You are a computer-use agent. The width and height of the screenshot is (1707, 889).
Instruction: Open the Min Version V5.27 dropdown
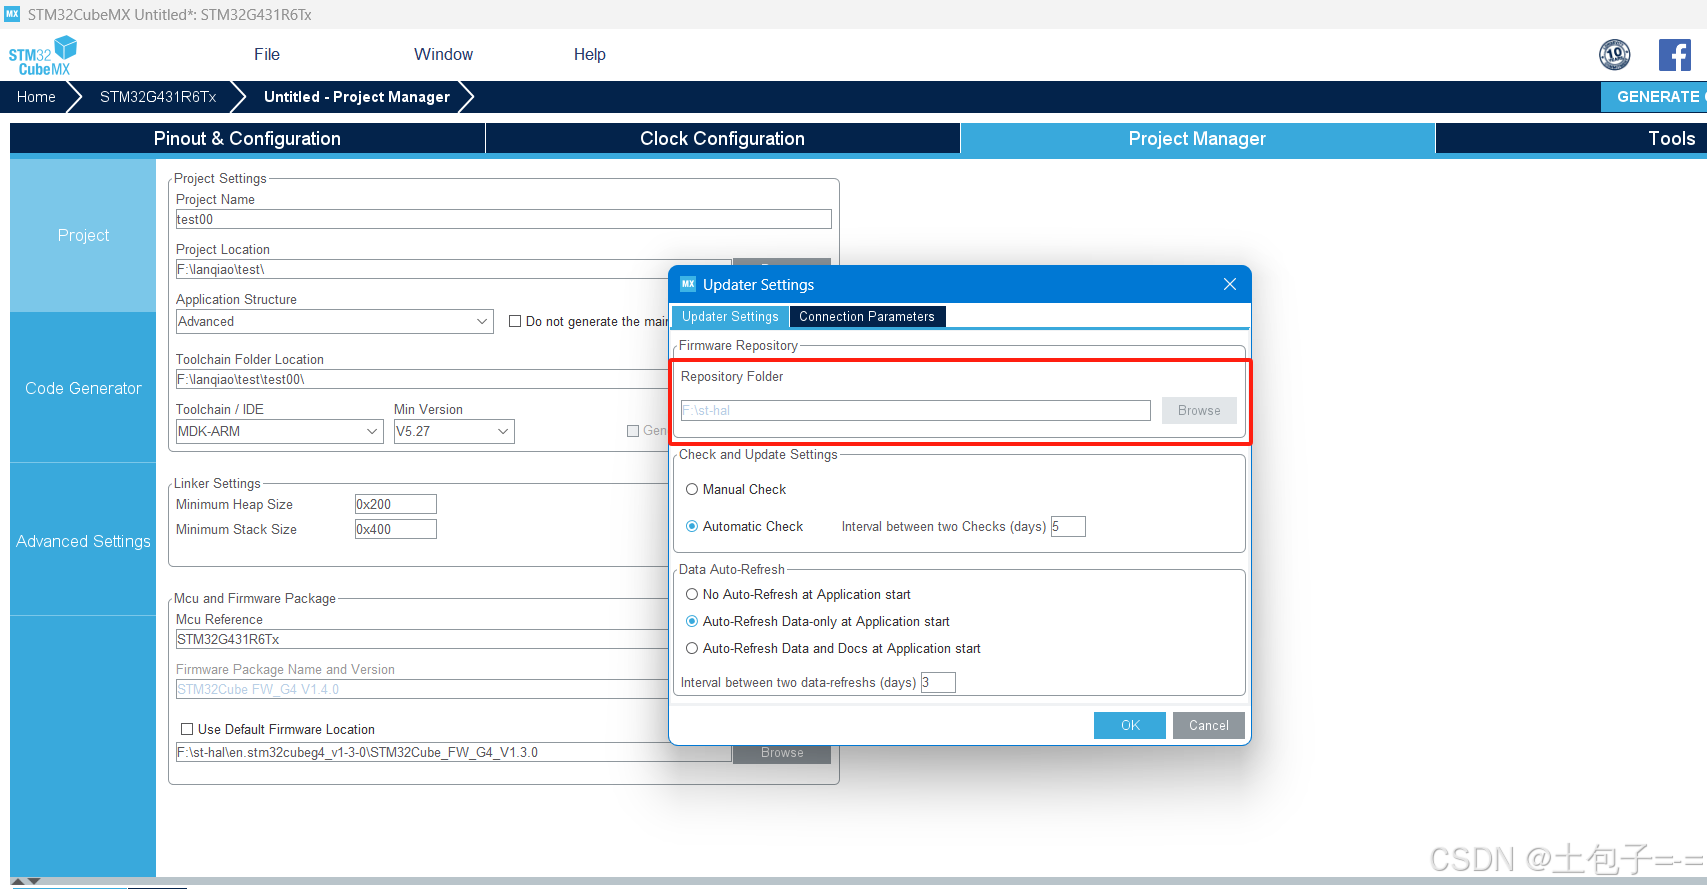tap(454, 431)
